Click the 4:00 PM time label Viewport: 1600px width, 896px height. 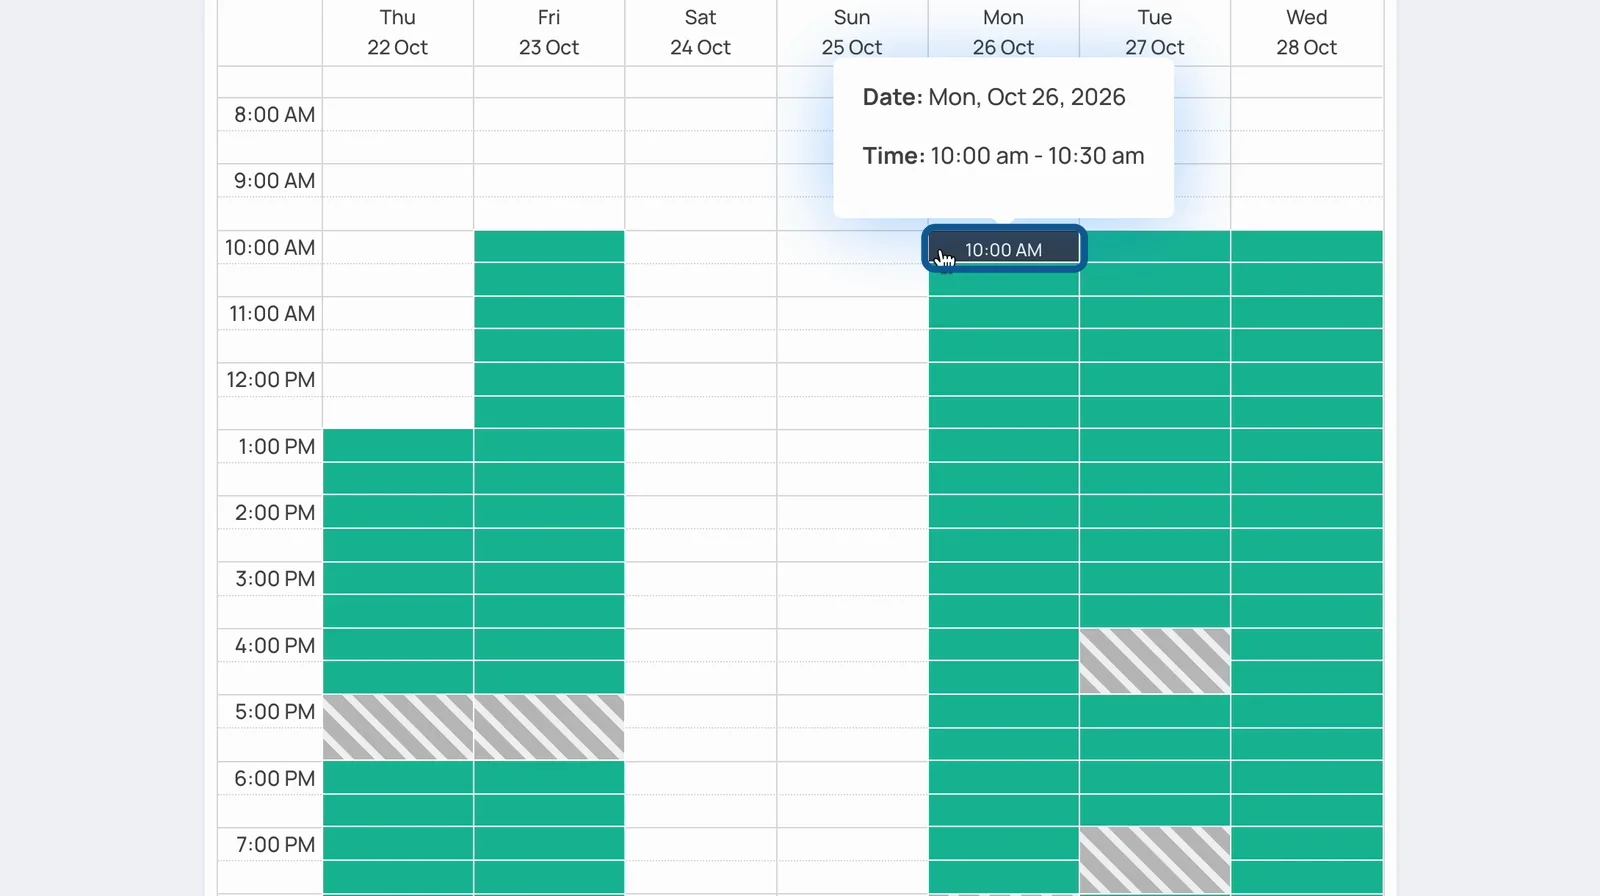click(x=275, y=645)
